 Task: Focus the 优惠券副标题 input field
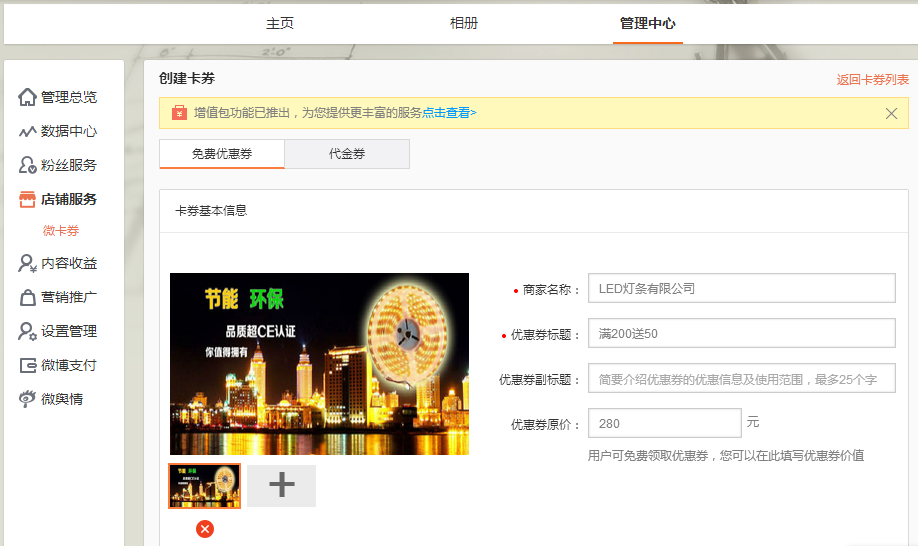(x=741, y=379)
